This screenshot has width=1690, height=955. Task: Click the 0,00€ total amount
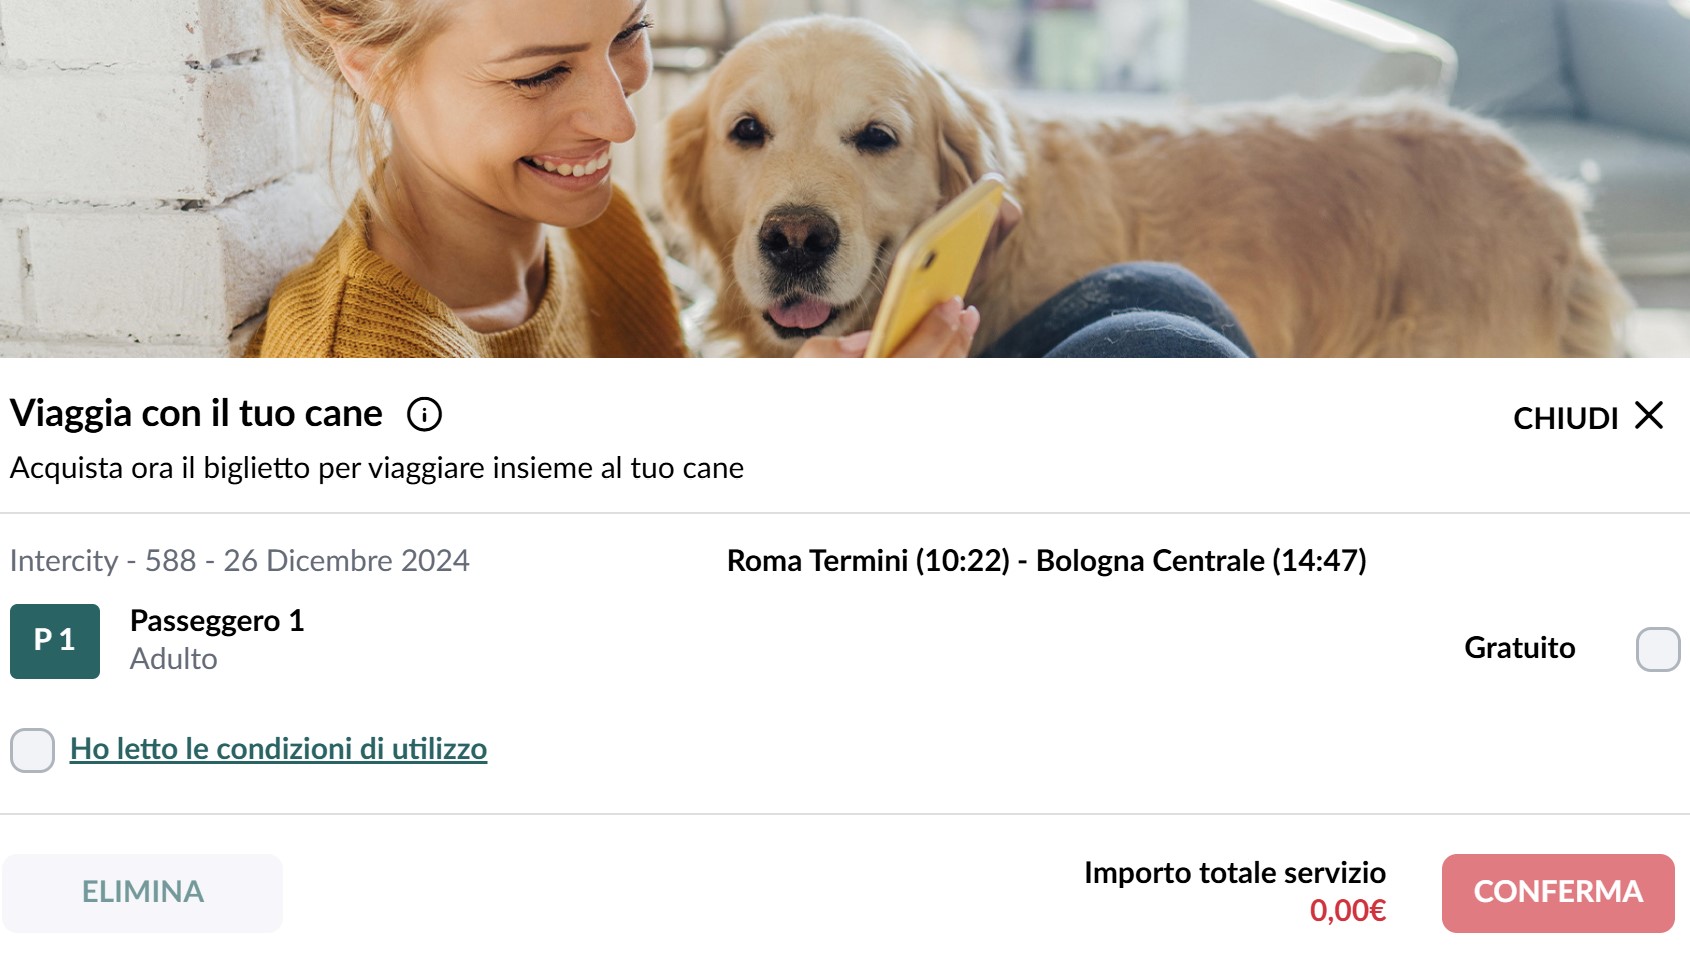tap(1347, 911)
